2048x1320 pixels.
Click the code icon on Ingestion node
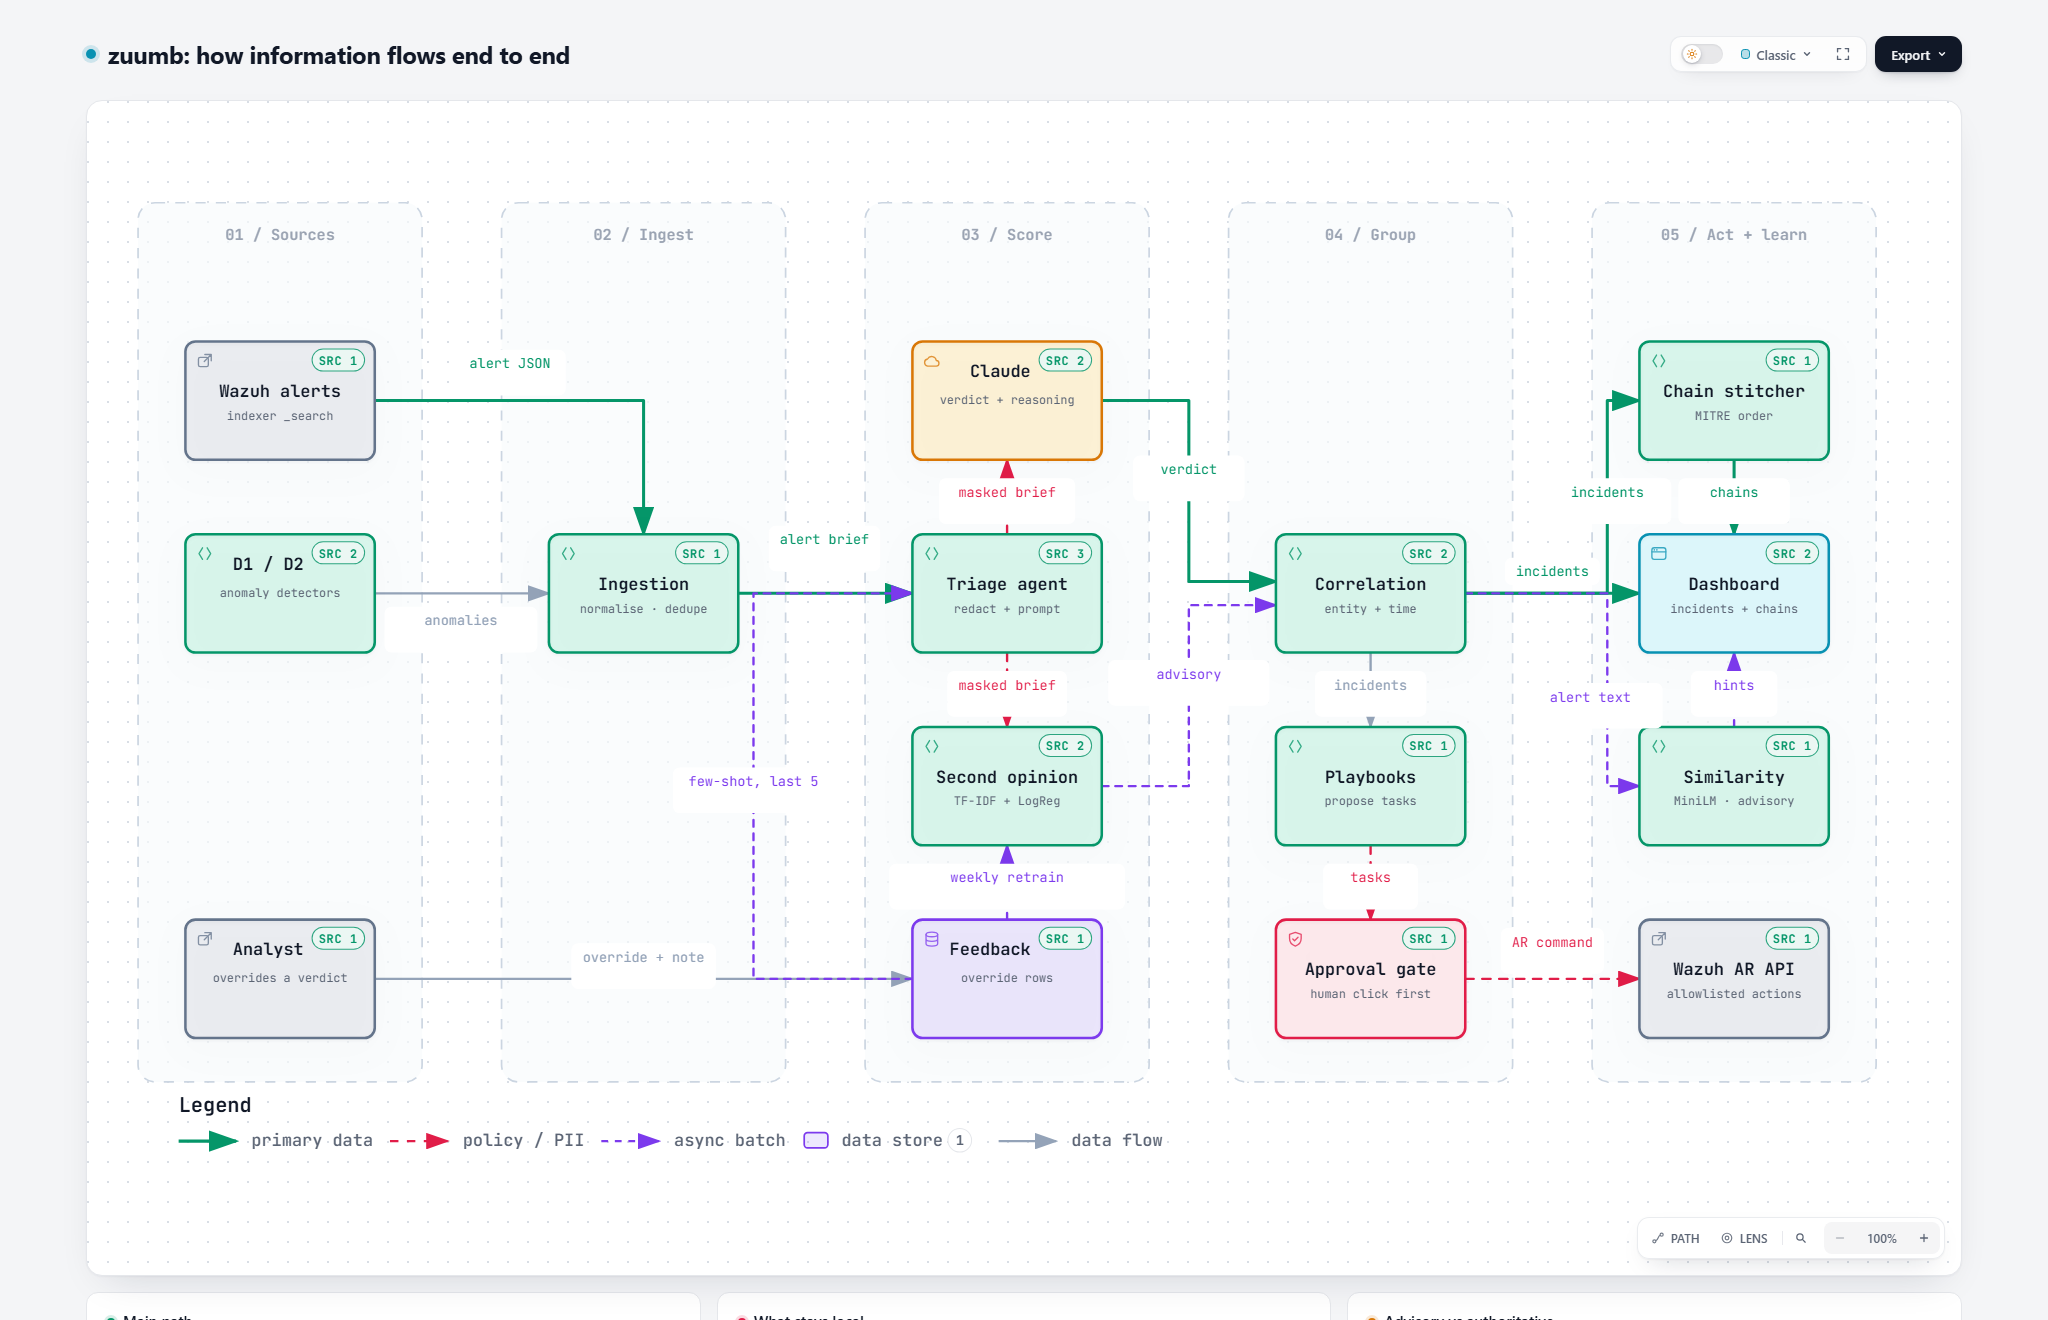click(x=568, y=553)
